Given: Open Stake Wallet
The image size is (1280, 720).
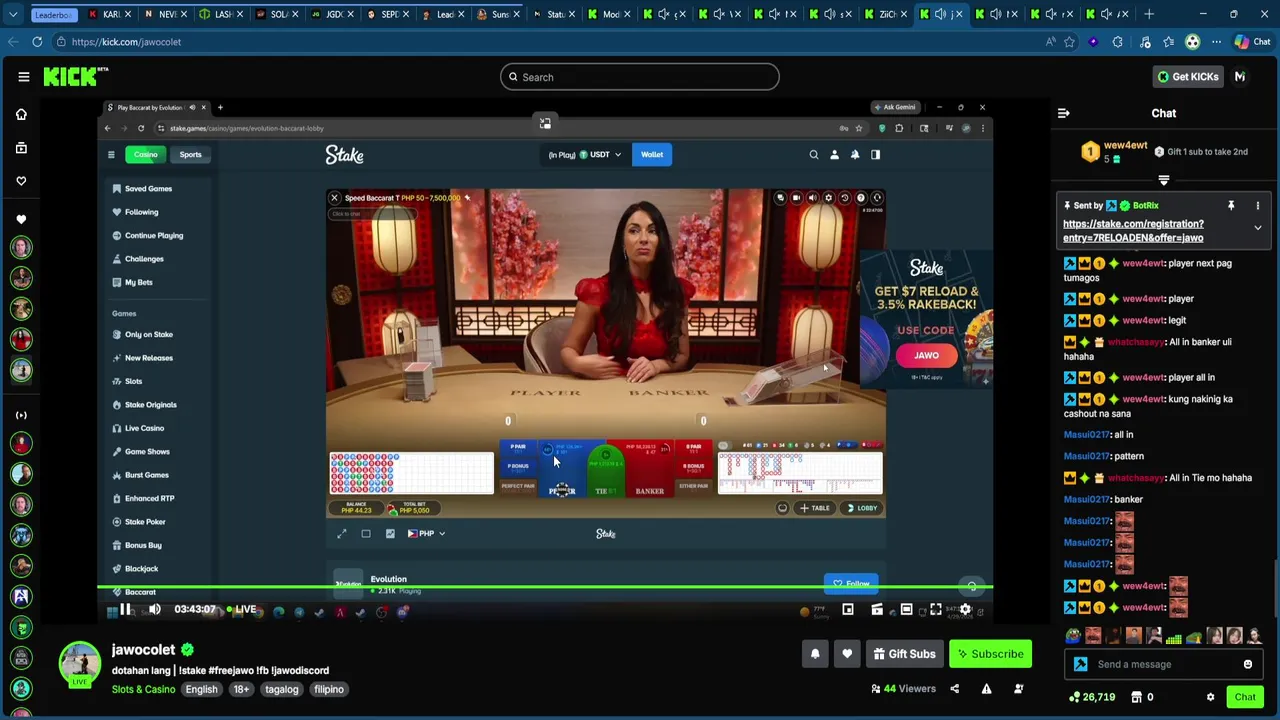Looking at the screenshot, I should [x=652, y=154].
